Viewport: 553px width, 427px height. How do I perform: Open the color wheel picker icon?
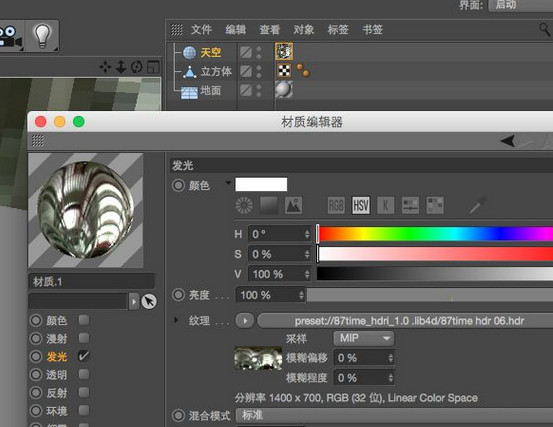[244, 205]
